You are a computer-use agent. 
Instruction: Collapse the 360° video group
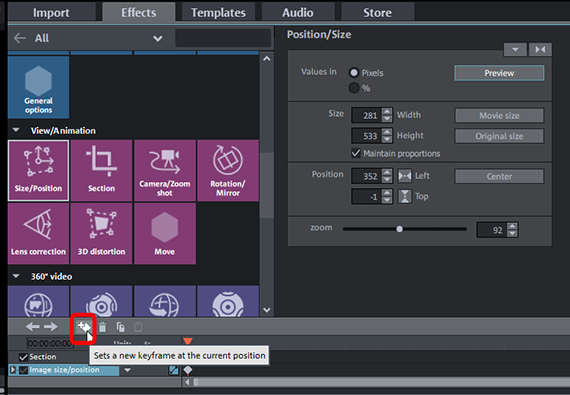pyautogui.click(x=16, y=276)
